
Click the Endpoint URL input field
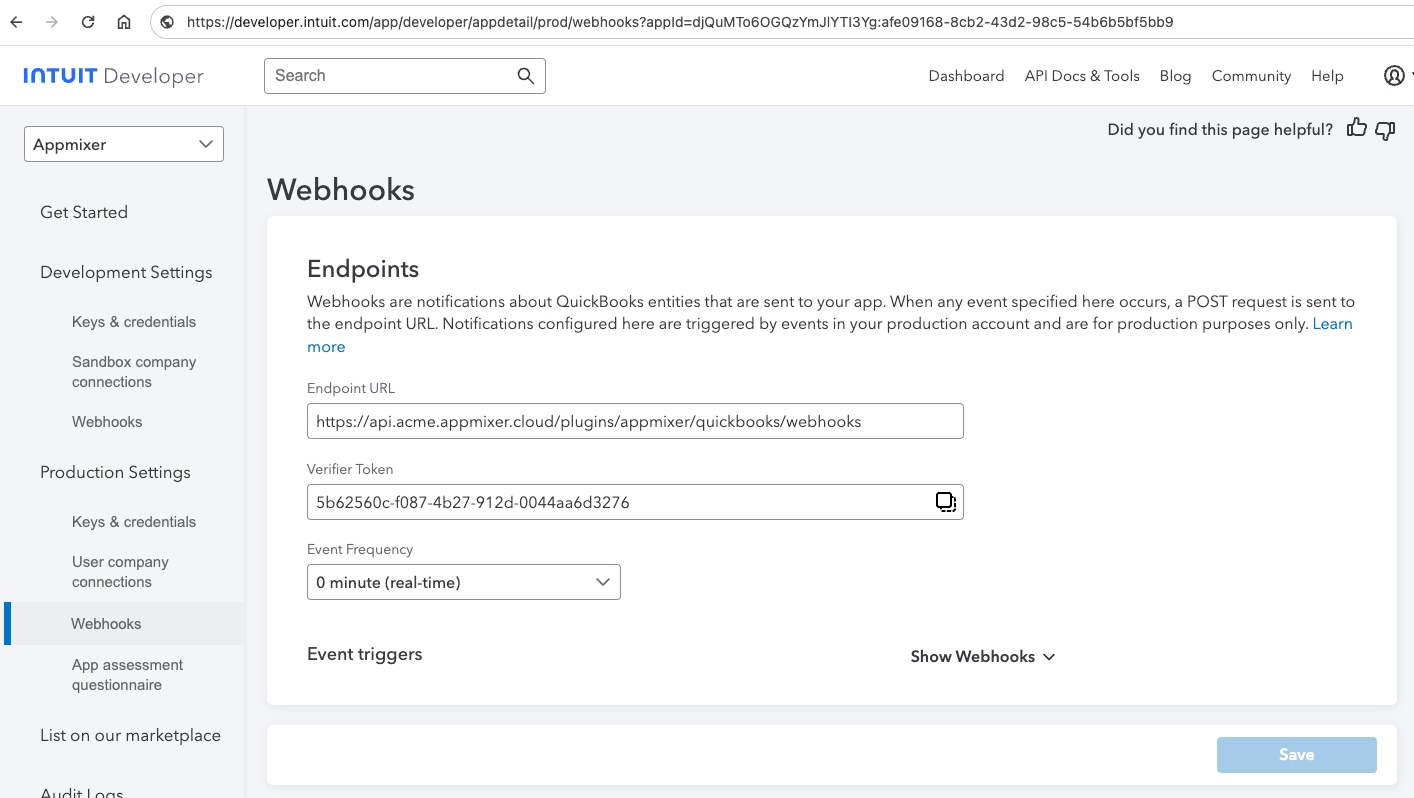pyautogui.click(x=634, y=421)
